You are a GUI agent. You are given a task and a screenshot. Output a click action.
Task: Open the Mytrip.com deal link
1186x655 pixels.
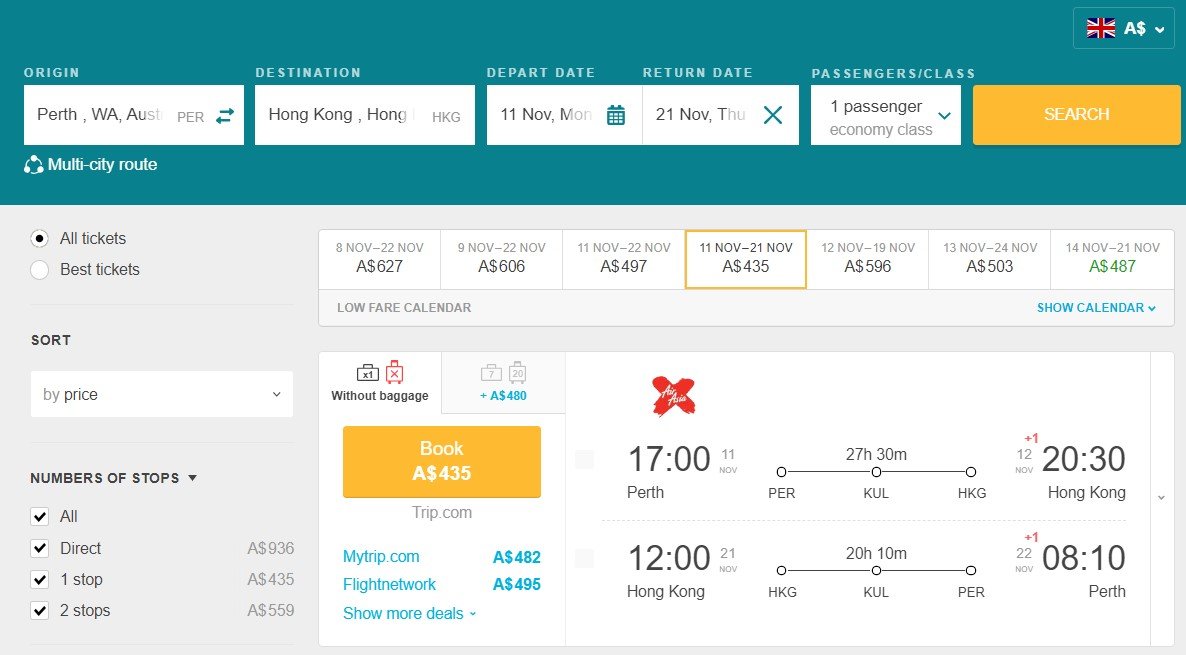[x=381, y=557]
